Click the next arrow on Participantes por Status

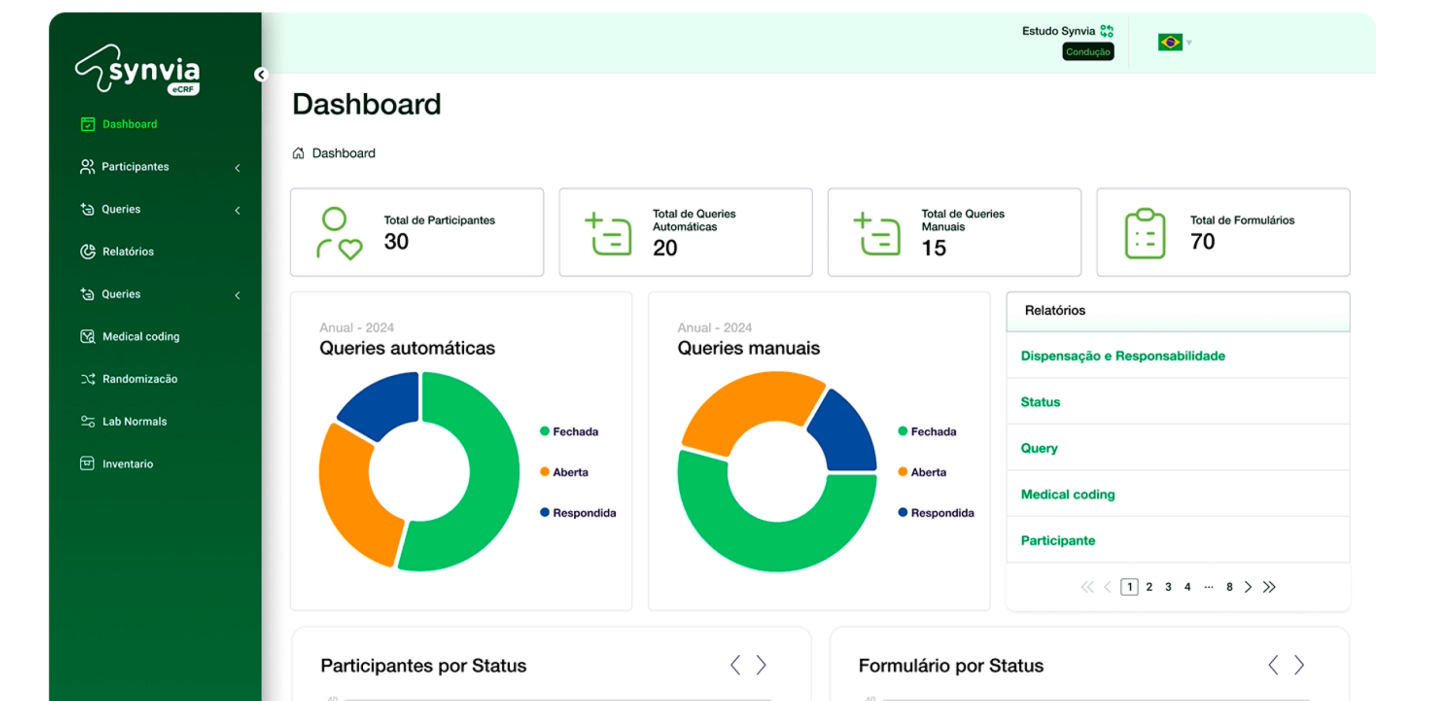coord(761,664)
